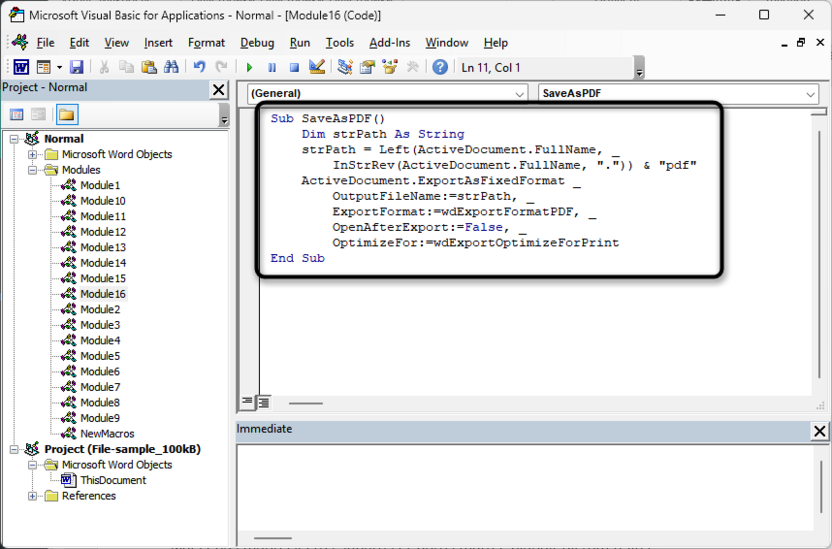
Task: Close the Project - Normal panel
Action: point(219,90)
